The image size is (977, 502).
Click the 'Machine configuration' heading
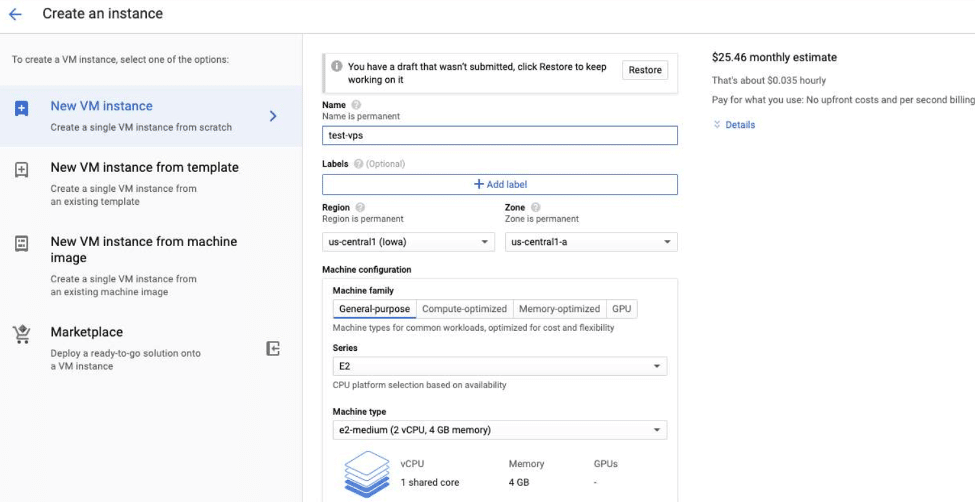366,270
